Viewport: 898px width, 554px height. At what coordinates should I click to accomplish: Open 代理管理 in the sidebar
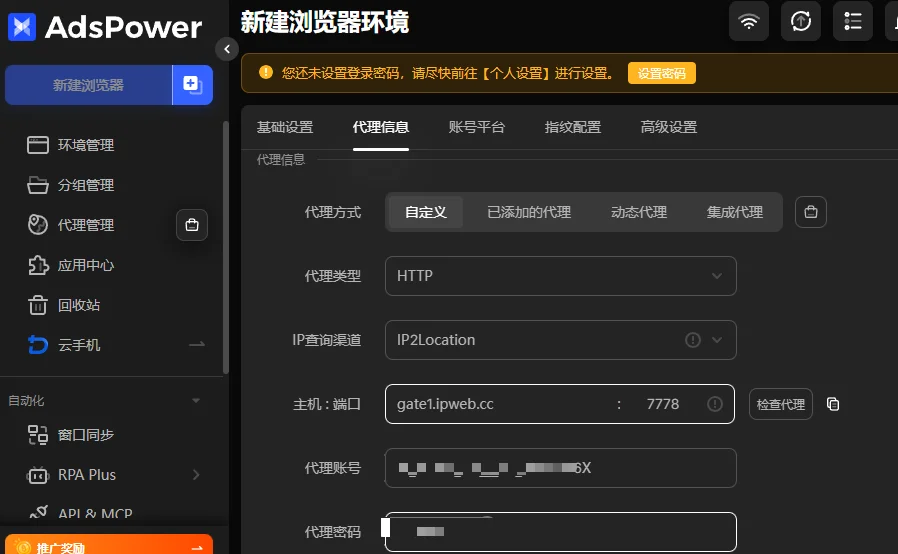(x=85, y=225)
